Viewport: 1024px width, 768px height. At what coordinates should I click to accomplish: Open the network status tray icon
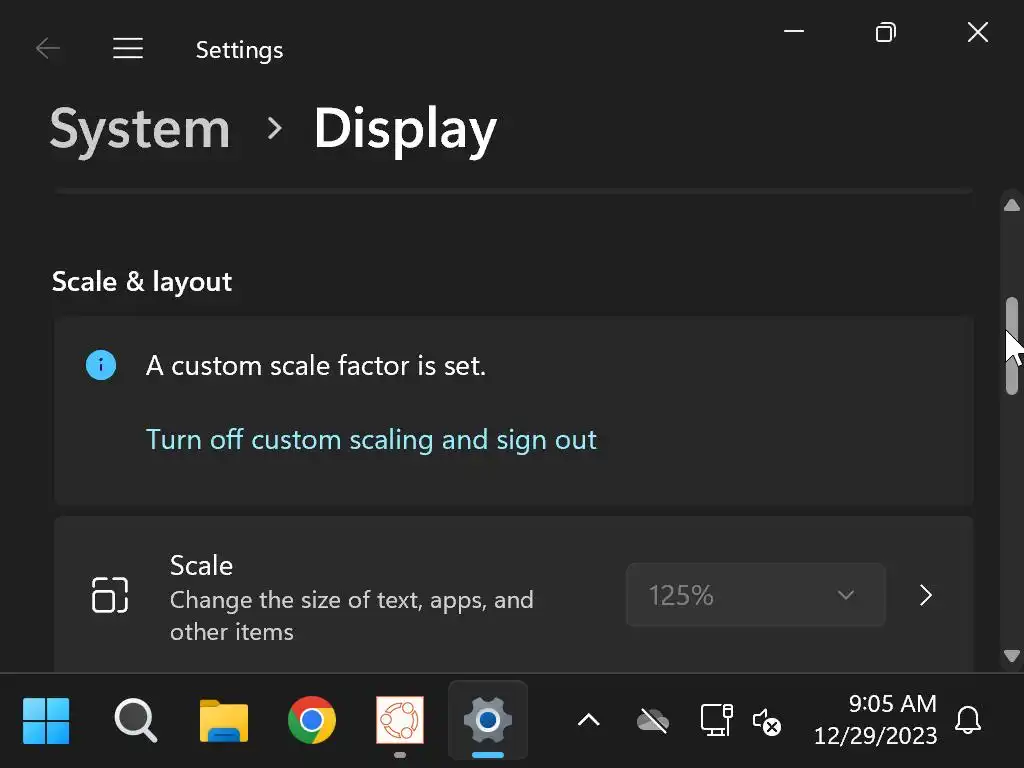pyautogui.click(x=715, y=719)
